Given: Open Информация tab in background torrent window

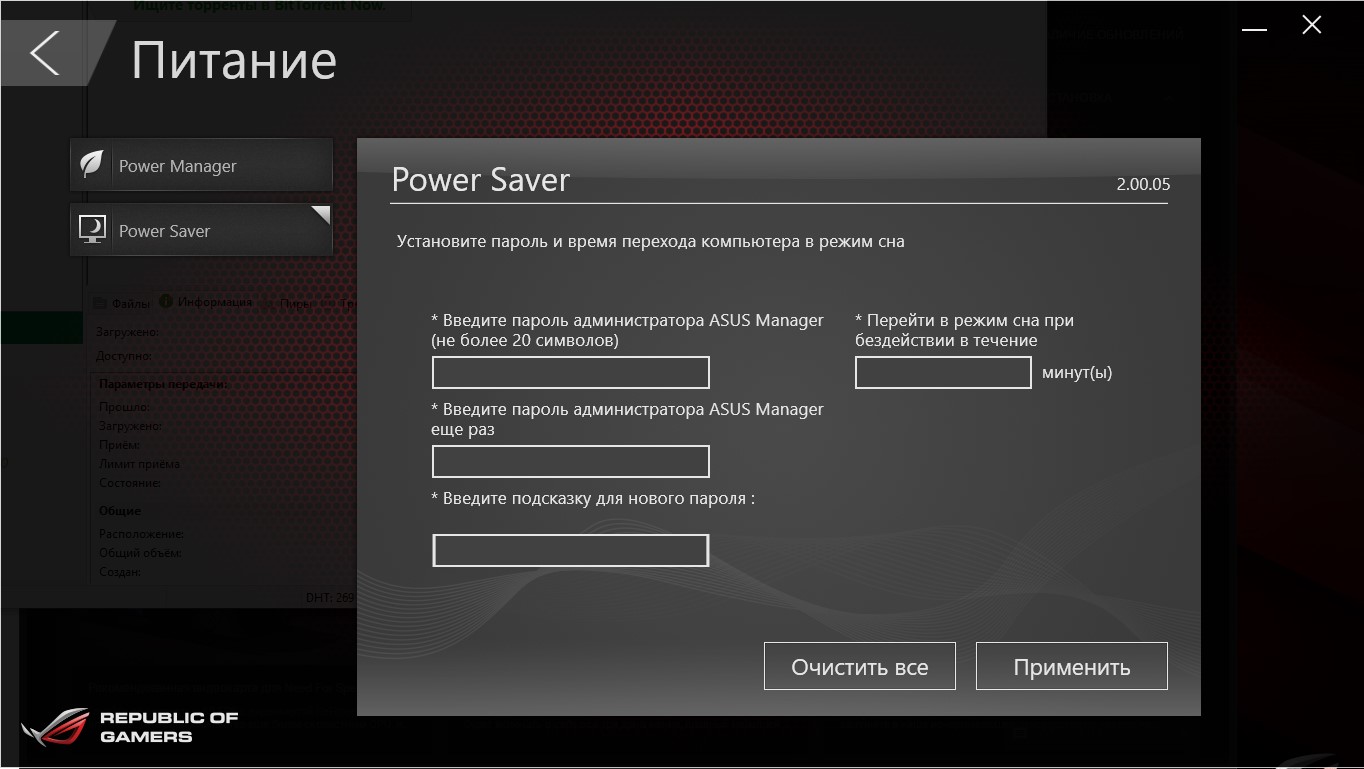Looking at the screenshot, I should (207, 302).
